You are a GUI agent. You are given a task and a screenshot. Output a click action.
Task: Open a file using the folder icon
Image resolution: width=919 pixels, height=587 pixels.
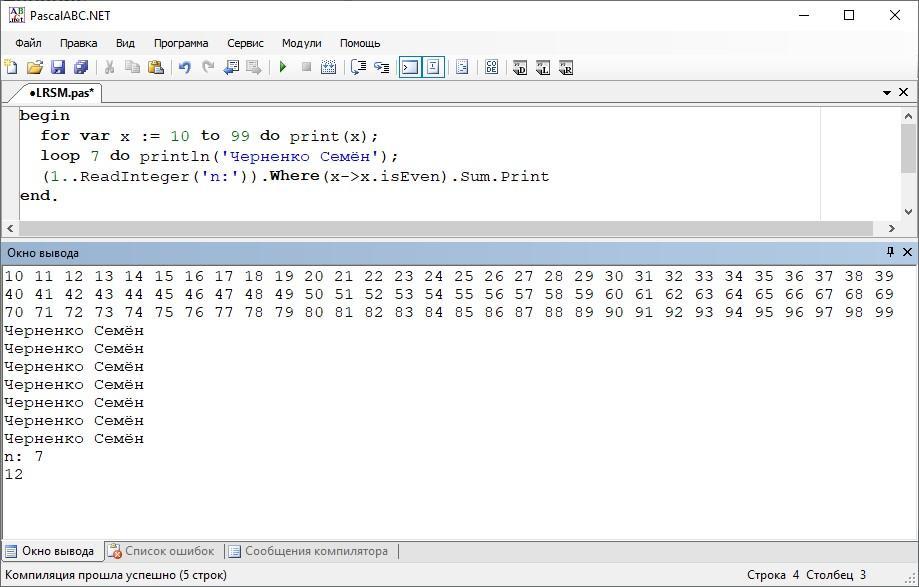(x=35, y=67)
